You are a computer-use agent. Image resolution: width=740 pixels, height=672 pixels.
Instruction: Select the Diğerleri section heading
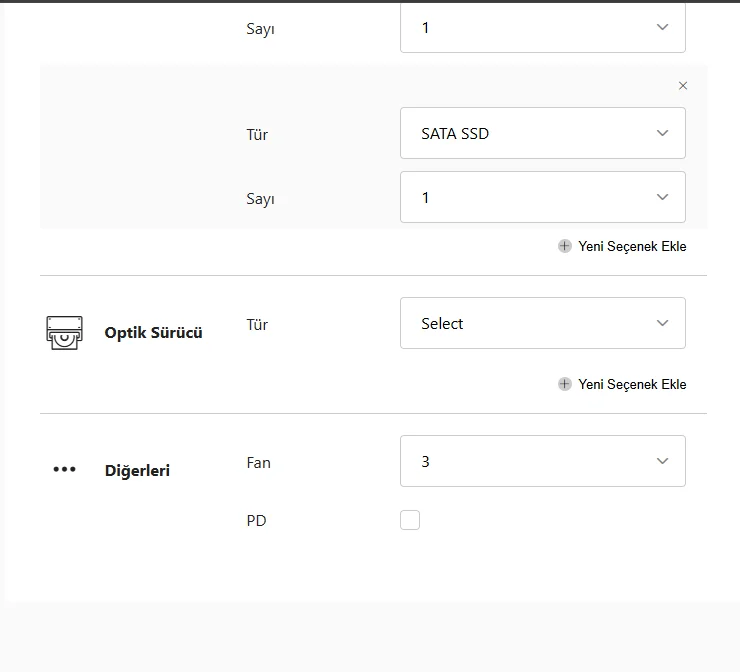tap(137, 470)
